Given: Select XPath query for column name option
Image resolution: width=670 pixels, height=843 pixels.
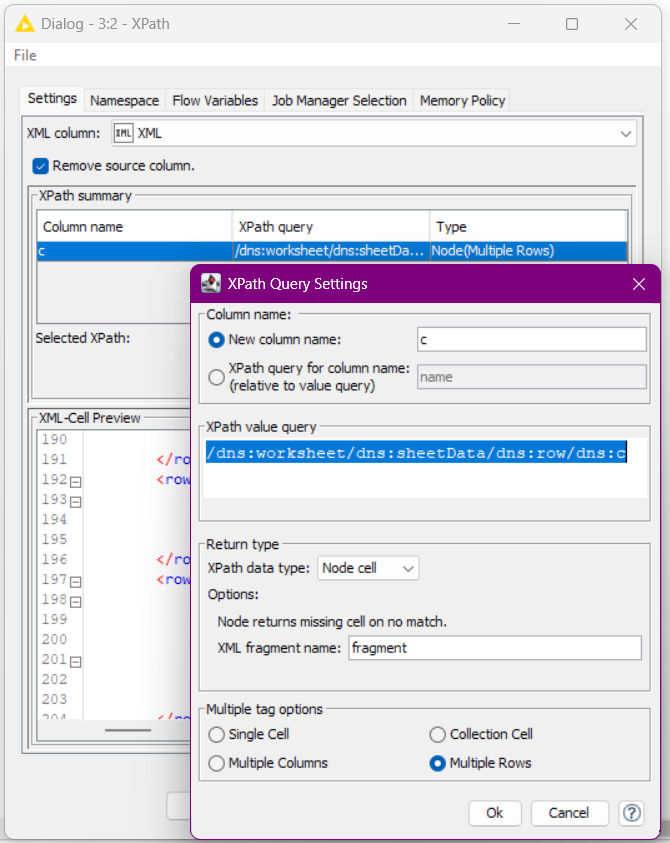Looking at the screenshot, I should pos(216,377).
